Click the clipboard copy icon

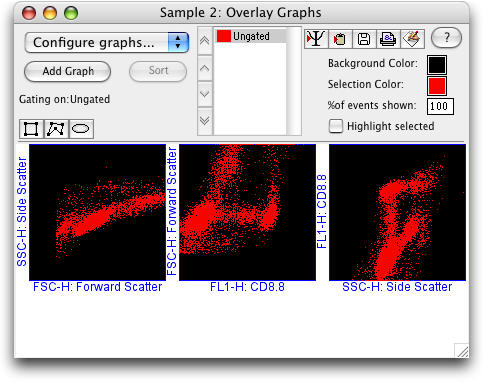pyautogui.click(x=340, y=39)
